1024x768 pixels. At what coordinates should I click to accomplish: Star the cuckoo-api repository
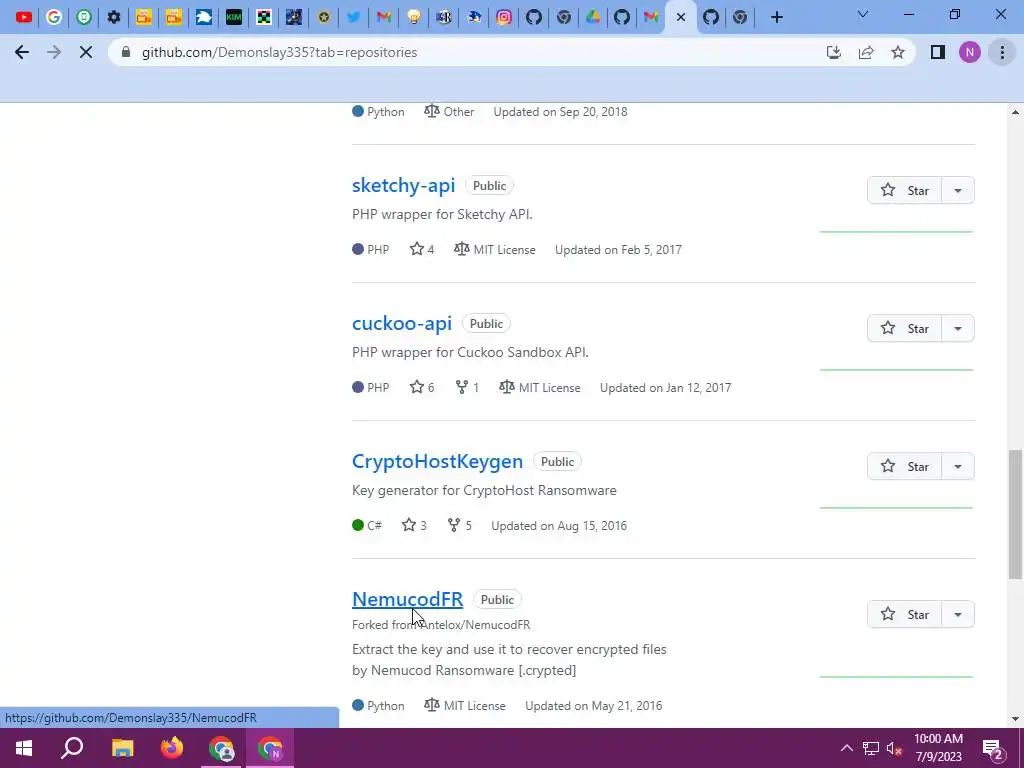click(904, 328)
